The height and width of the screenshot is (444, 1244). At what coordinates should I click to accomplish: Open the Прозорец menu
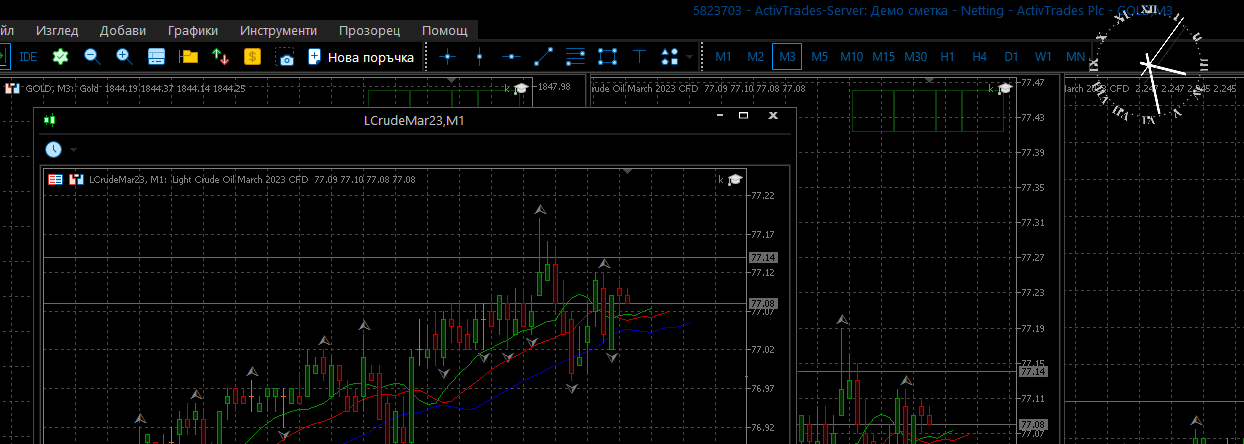(370, 30)
